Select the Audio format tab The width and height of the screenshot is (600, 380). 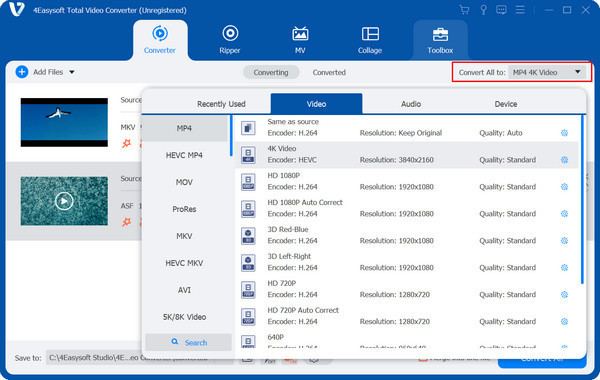(x=411, y=104)
